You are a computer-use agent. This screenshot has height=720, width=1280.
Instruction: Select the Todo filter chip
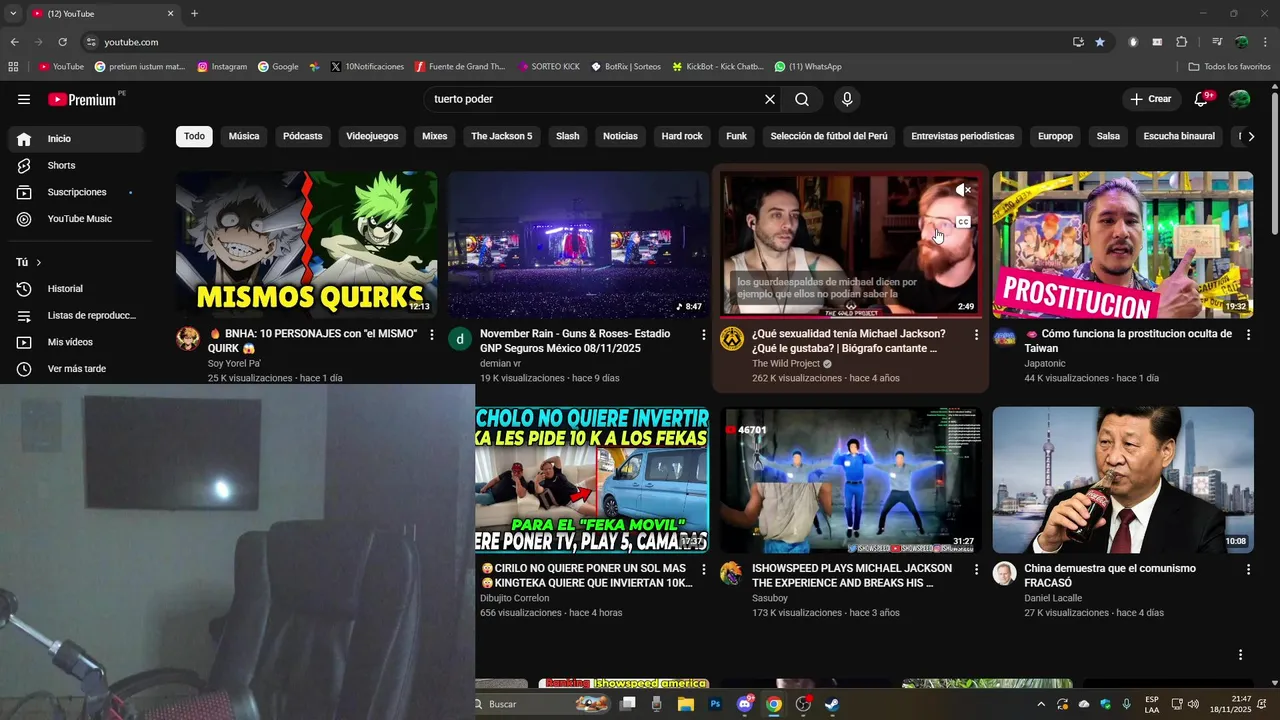pos(194,136)
